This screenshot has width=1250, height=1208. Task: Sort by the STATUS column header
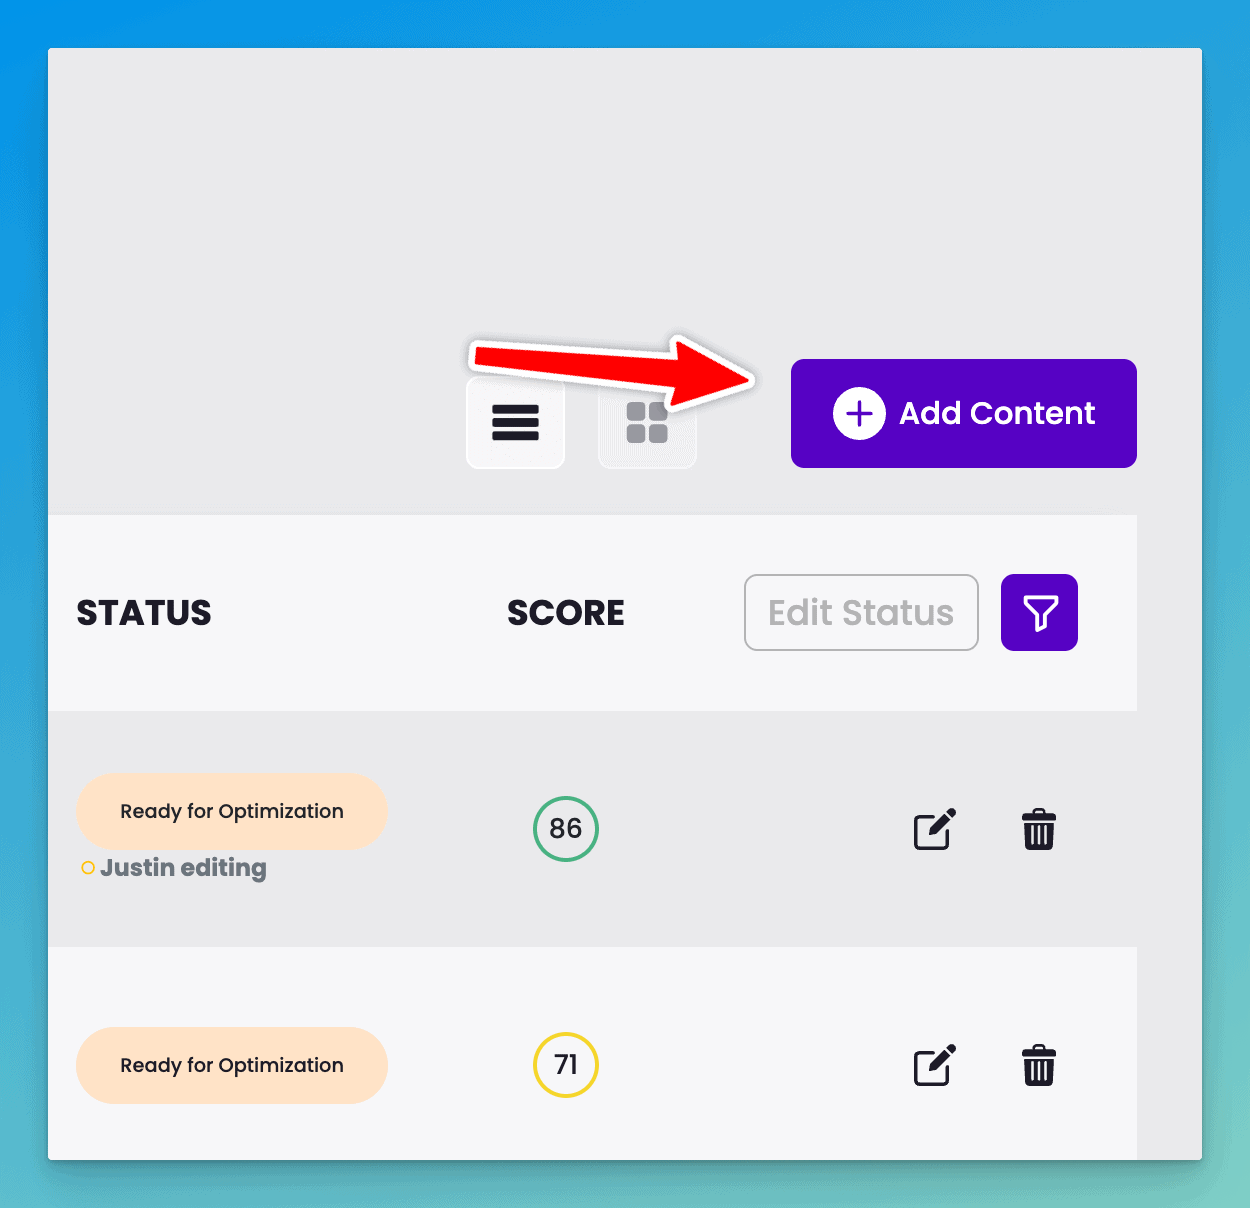(144, 613)
